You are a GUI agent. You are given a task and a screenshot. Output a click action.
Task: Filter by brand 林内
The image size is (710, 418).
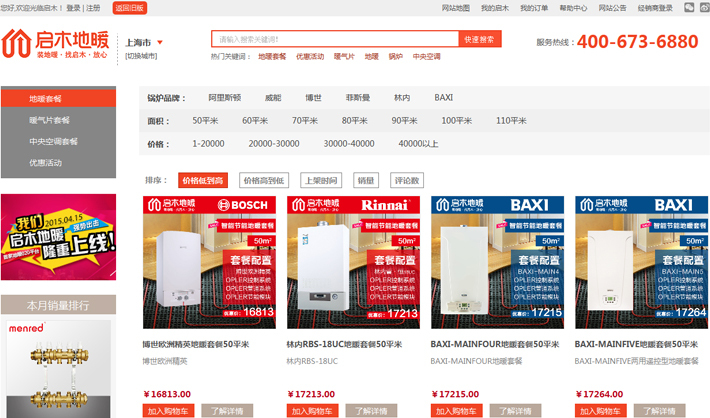402,97
